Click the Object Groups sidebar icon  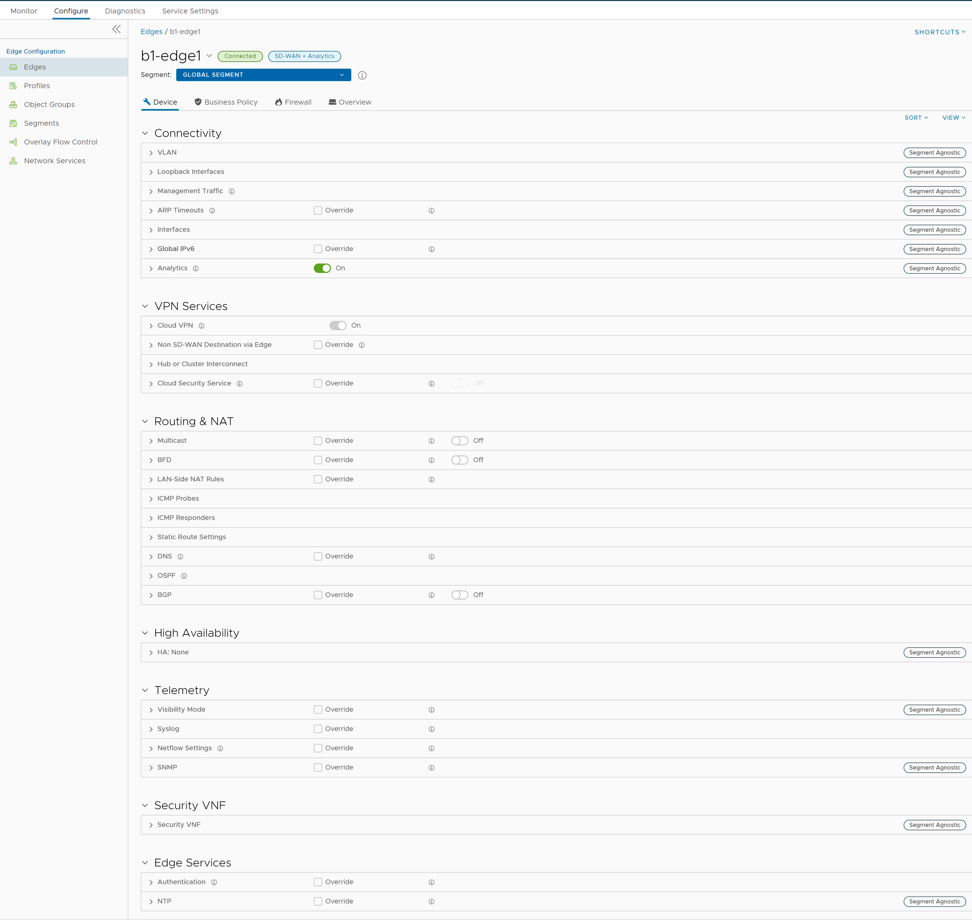tap(13, 105)
